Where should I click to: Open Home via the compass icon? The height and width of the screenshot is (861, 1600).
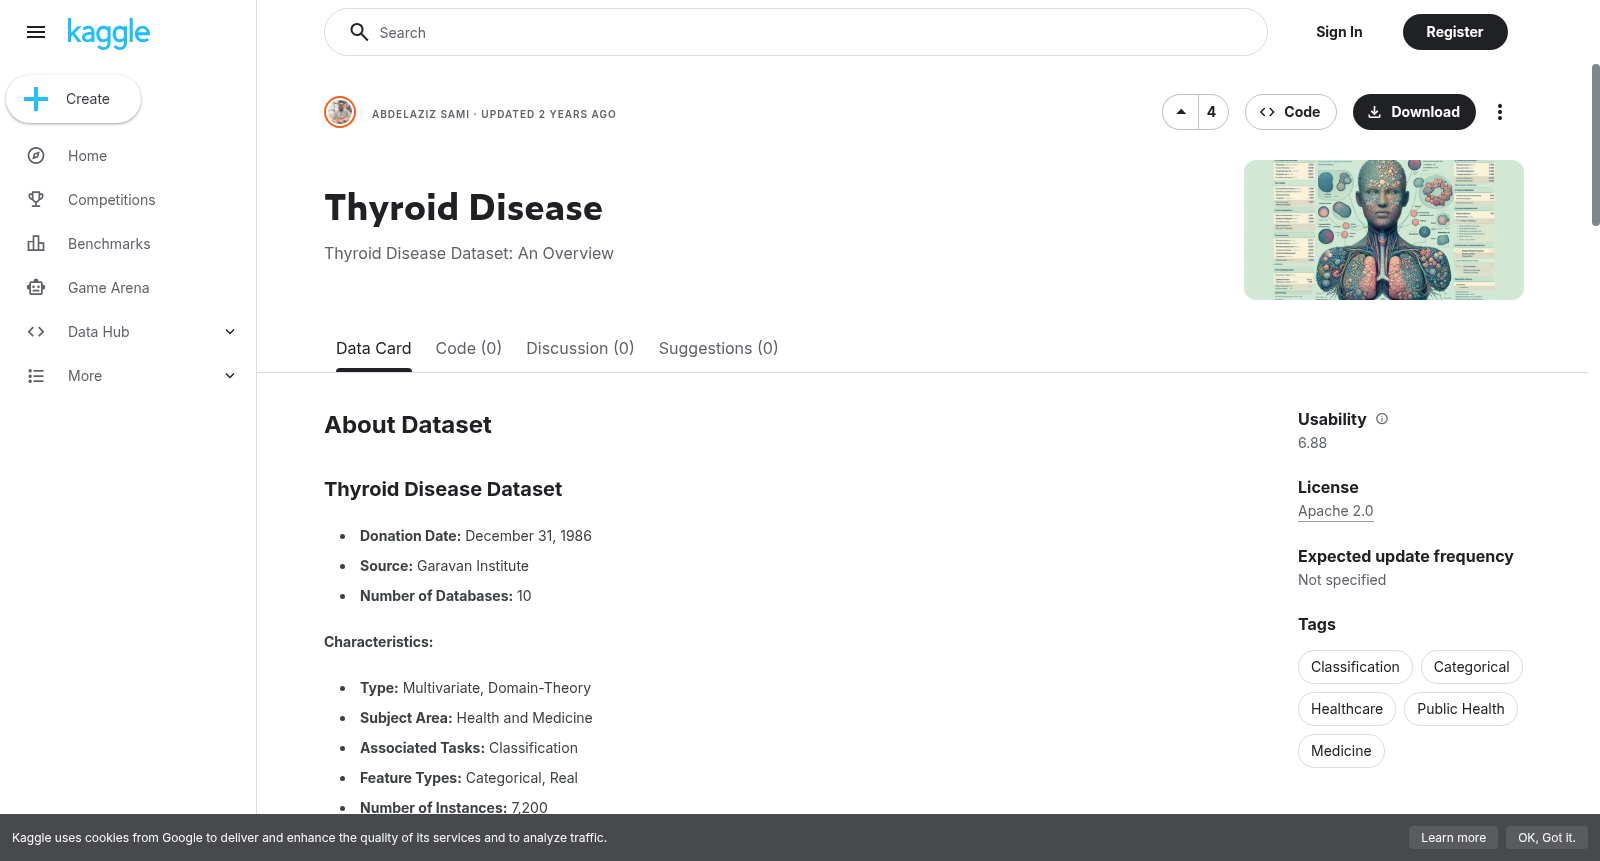click(x=36, y=156)
